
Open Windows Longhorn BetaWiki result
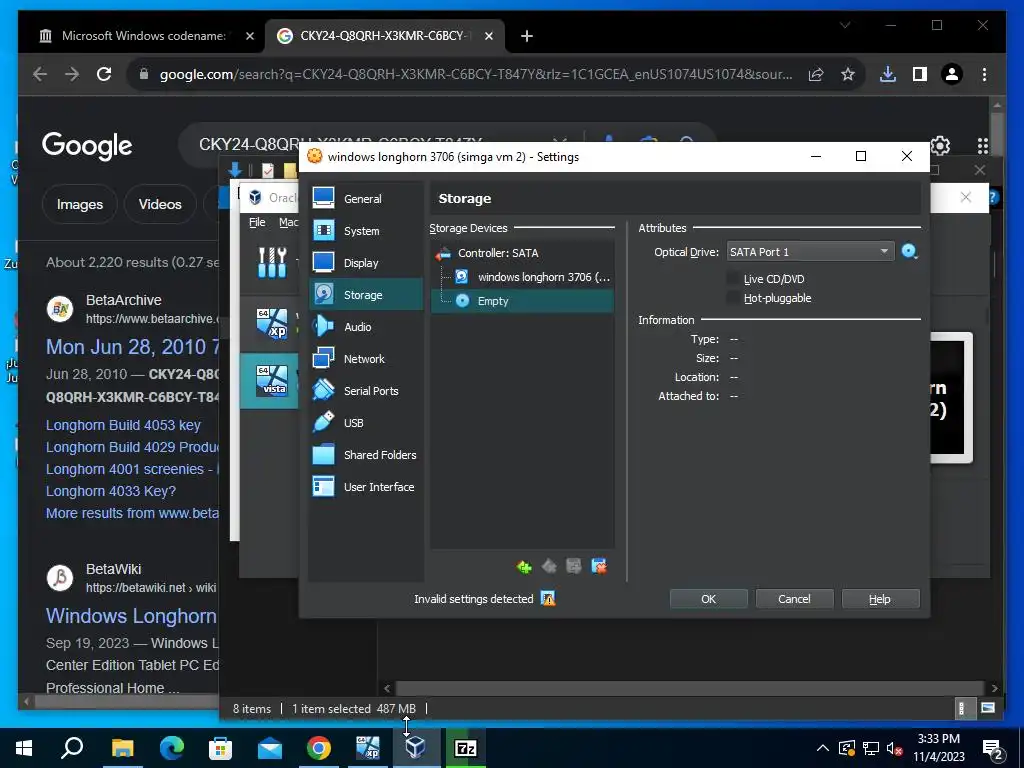[131, 615]
